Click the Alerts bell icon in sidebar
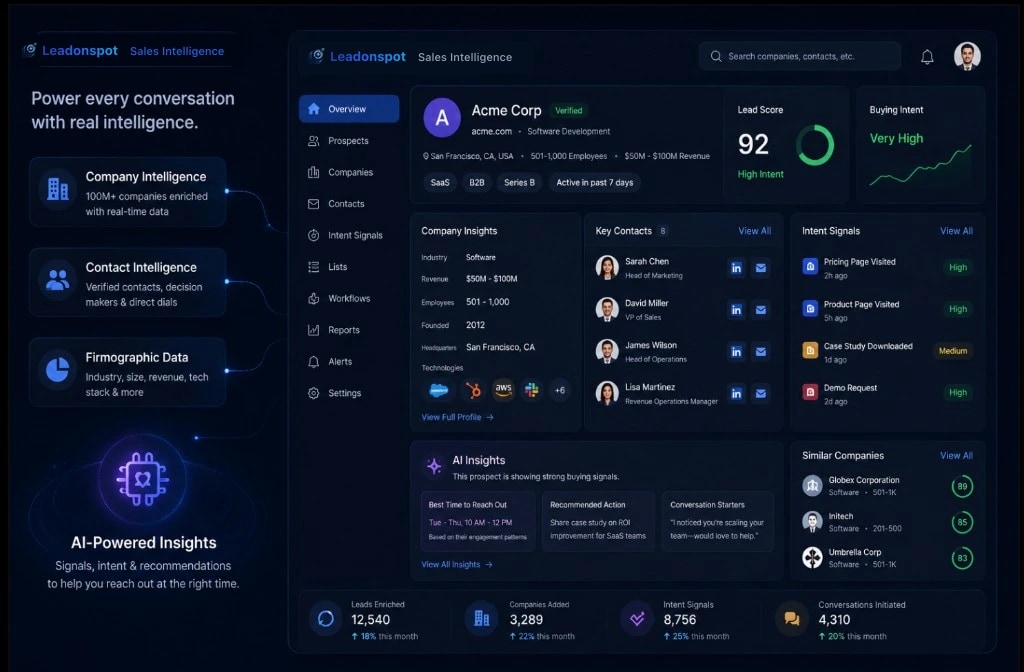 313,361
